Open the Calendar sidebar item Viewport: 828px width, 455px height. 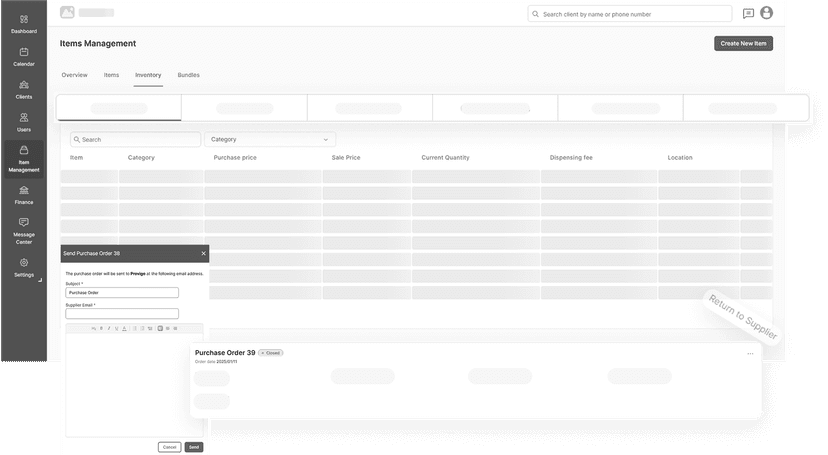[24, 57]
